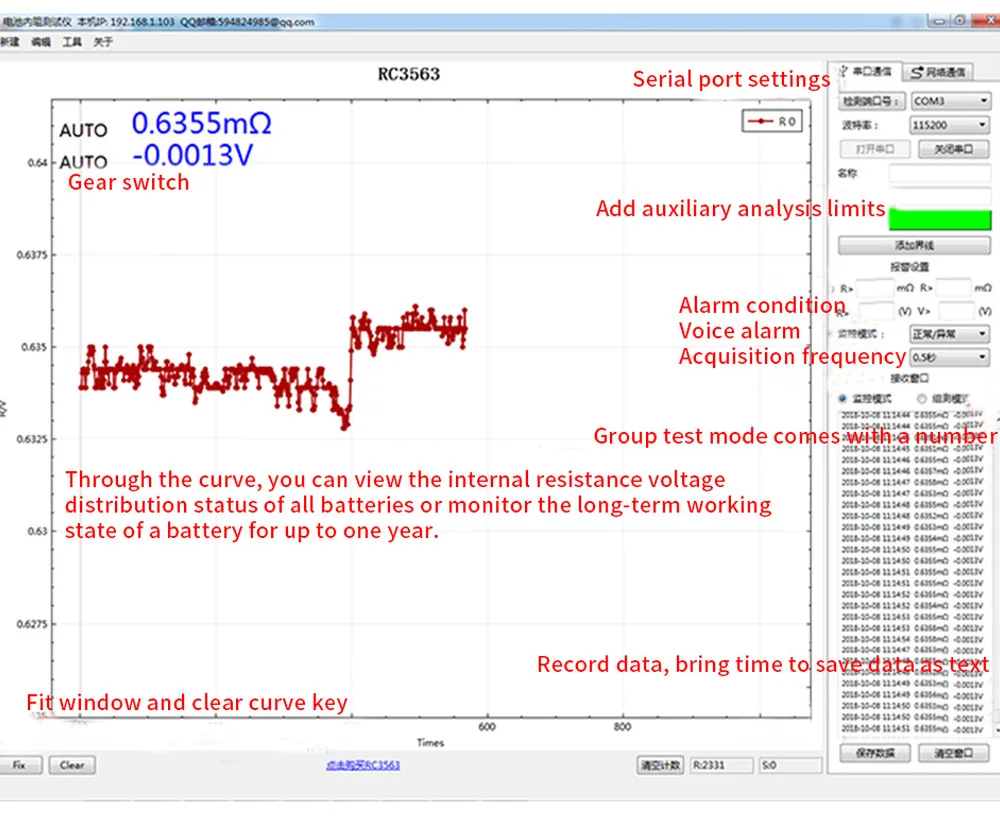The height and width of the screenshot is (827, 1000).
Task: Click the 打开串口 open port button
Action: pos(874,149)
